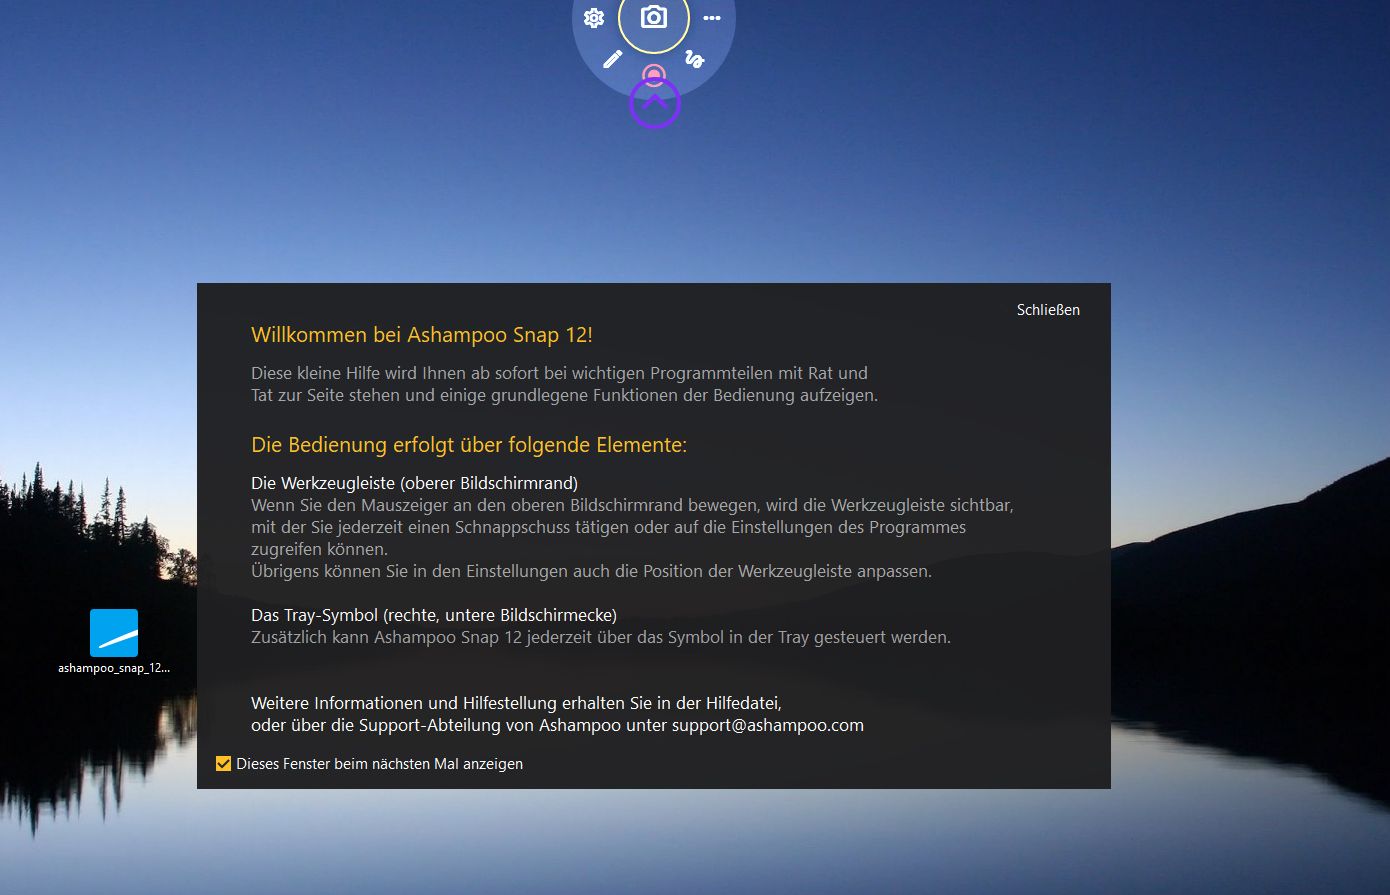1390x895 pixels.
Task: Click the 'Zusätzlich kann Ashampoo Snap 12' sentence
Action: pyautogui.click(x=601, y=637)
